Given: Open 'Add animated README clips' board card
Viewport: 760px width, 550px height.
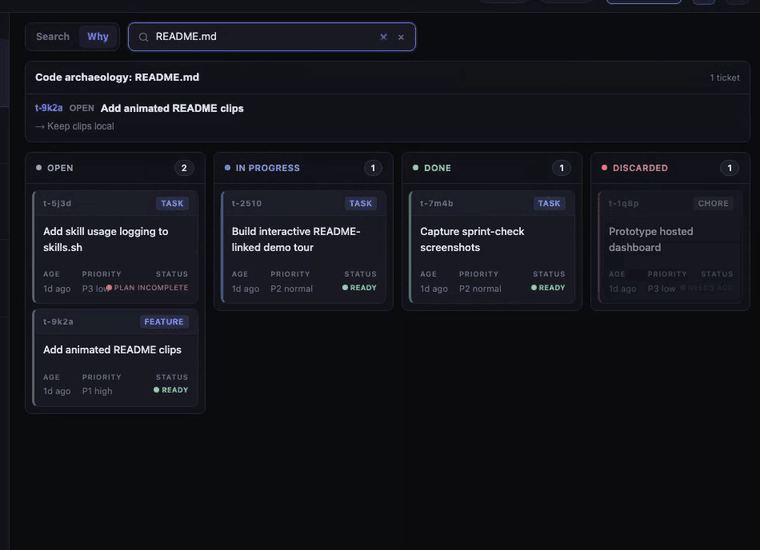Looking at the screenshot, I should 115,358.
